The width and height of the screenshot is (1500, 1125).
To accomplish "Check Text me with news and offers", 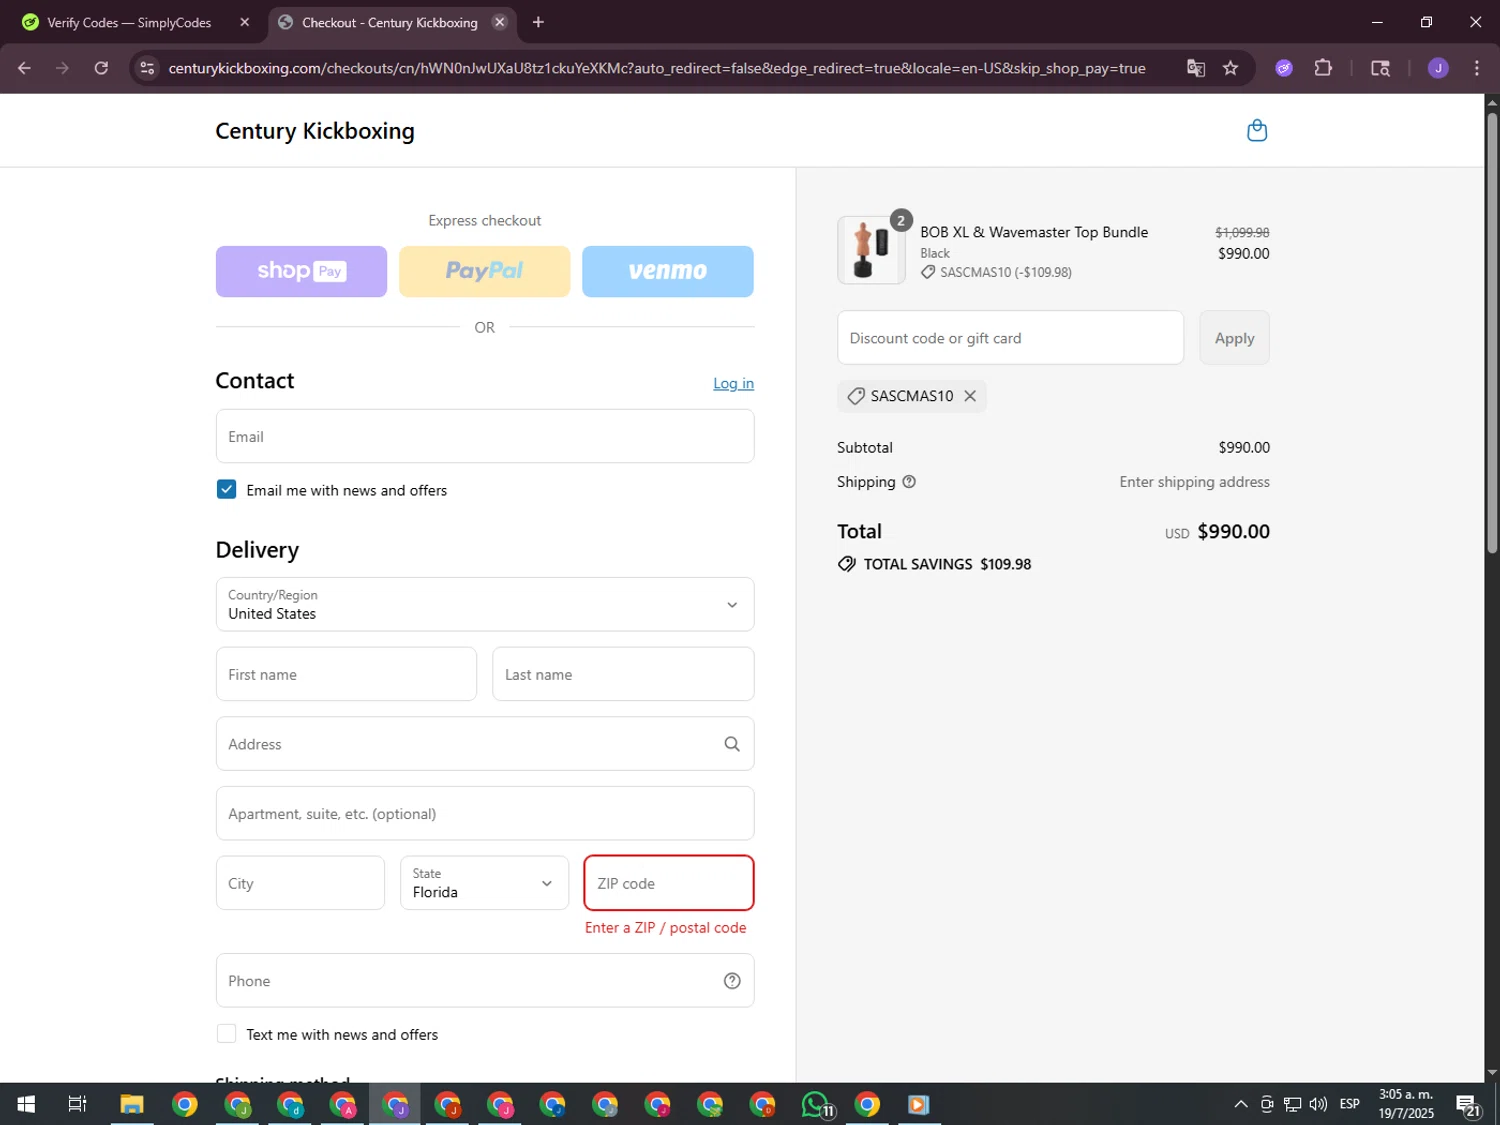I will coord(227,1034).
